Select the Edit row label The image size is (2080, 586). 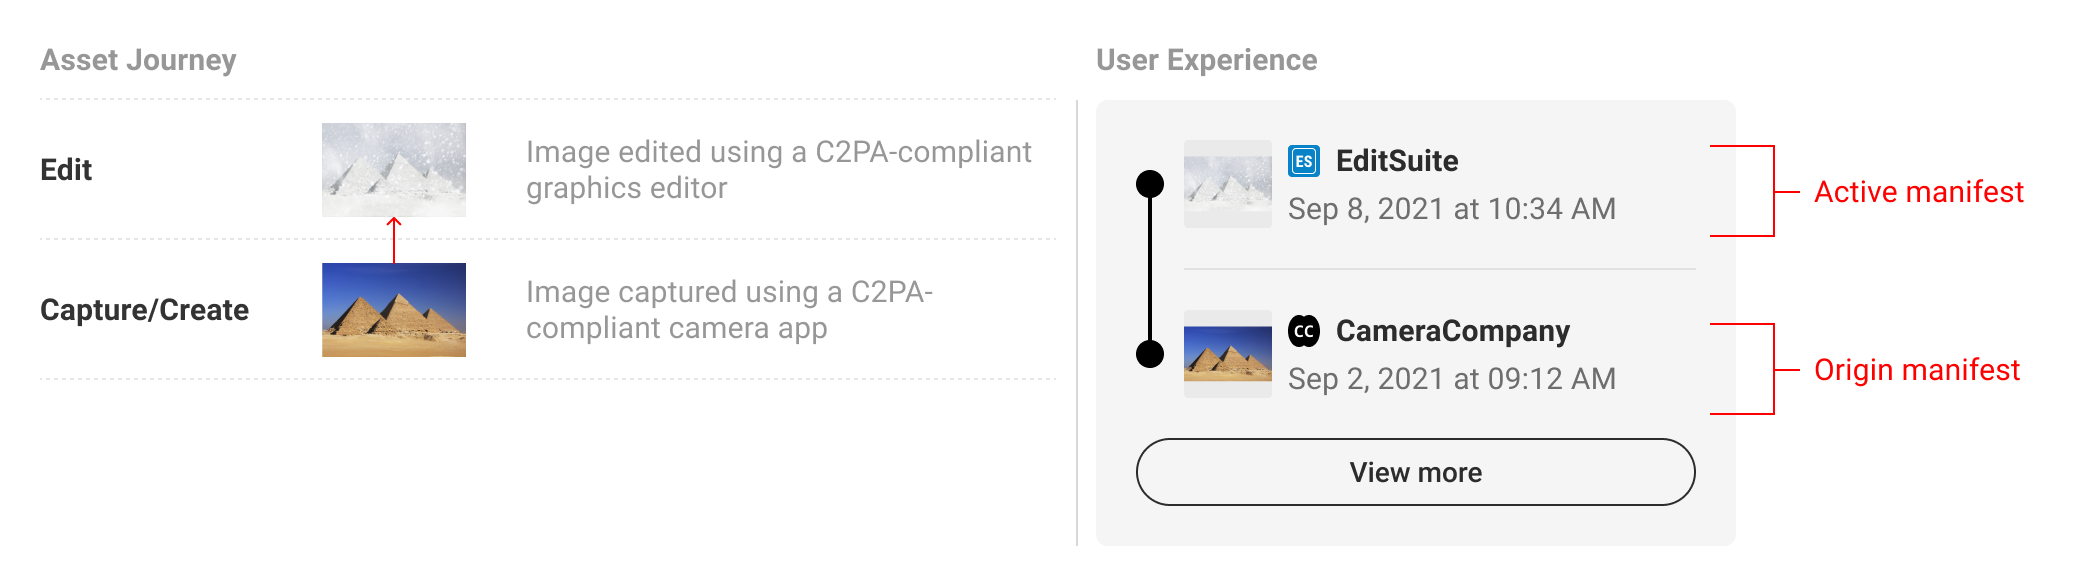(66, 170)
